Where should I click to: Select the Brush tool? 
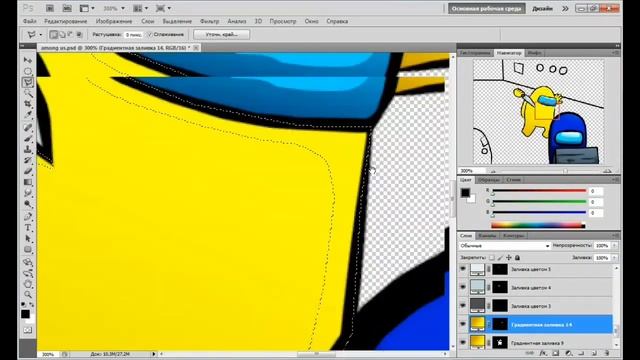(28, 138)
